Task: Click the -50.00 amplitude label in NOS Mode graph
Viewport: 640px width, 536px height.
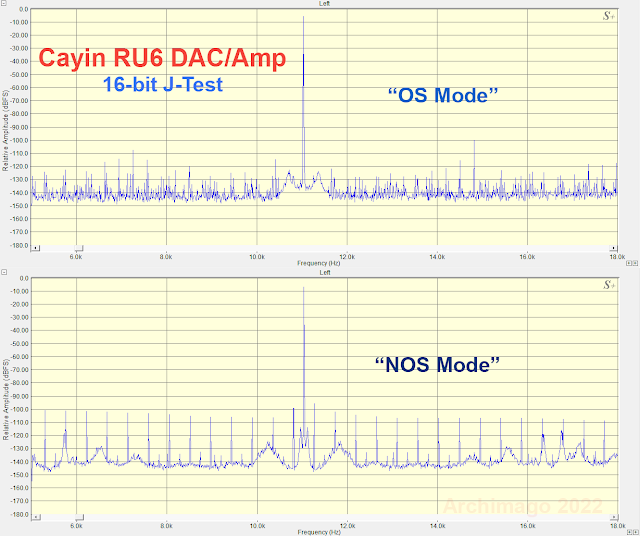Action: click(20, 344)
